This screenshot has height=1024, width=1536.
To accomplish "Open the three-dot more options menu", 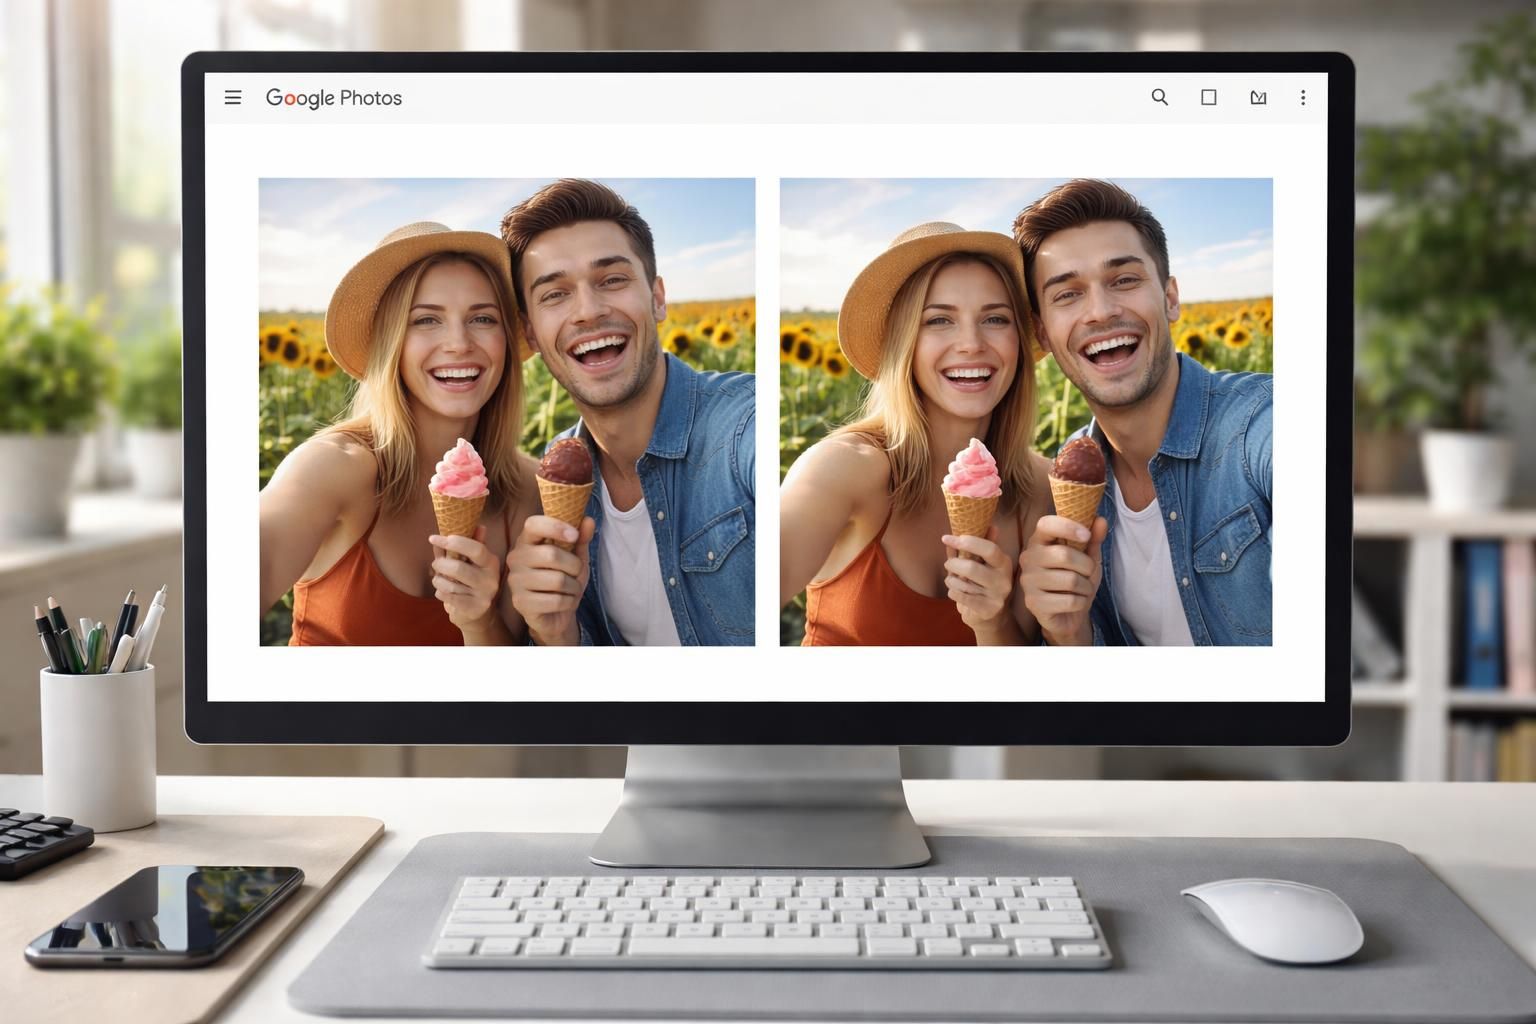I will 1302,98.
